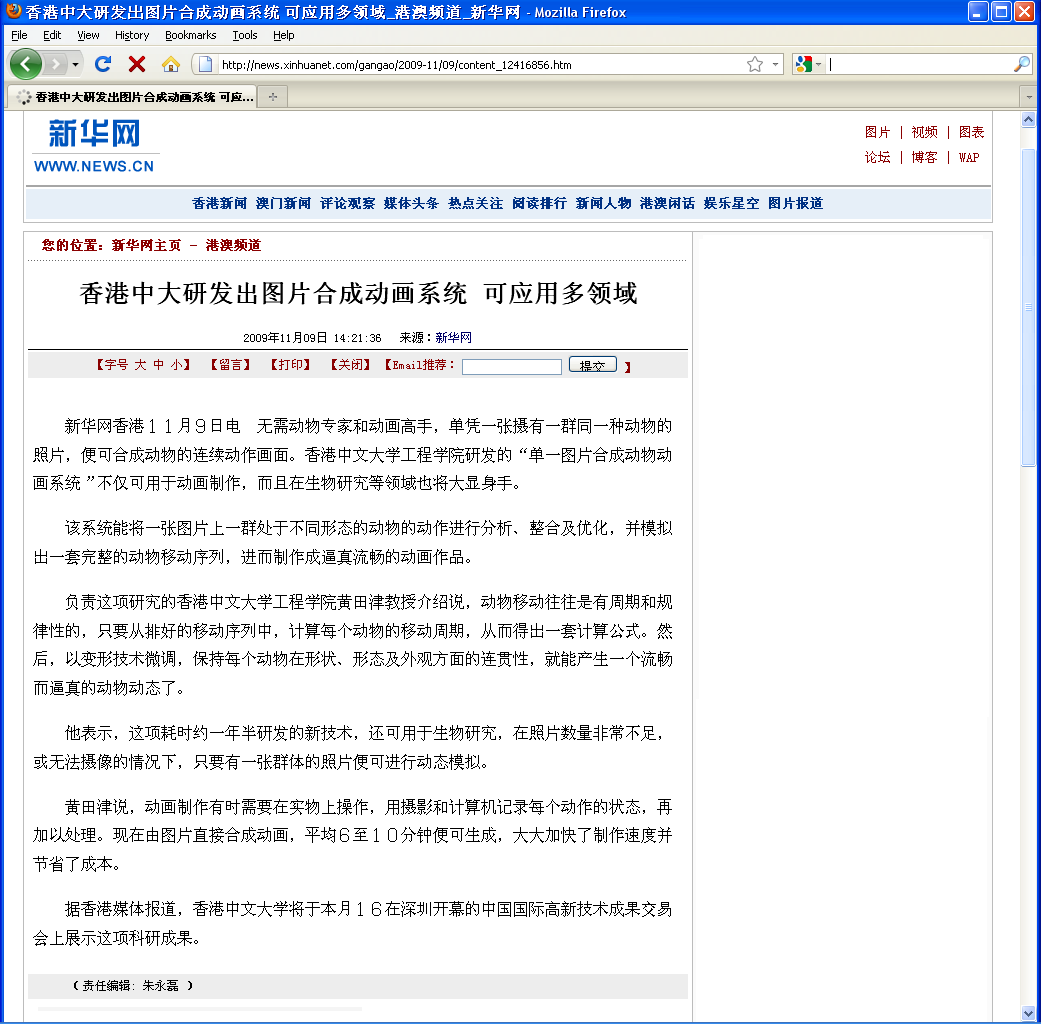Click the 视频 link in header
Screen dimensions: 1041x1024
(x=924, y=132)
